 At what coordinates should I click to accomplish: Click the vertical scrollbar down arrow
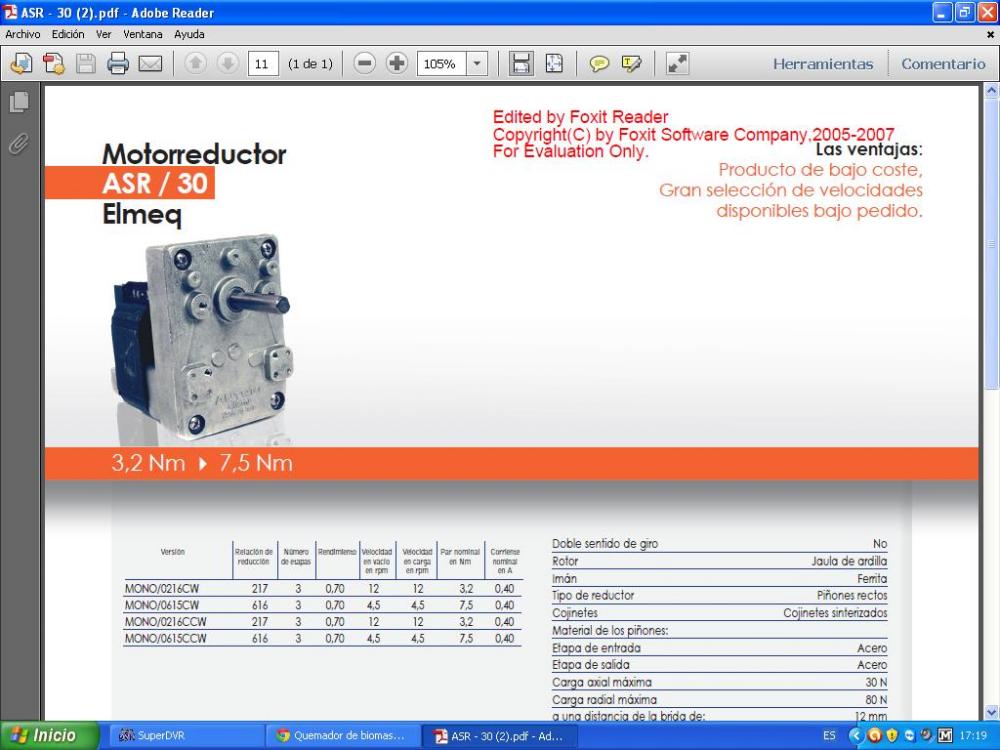(x=992, y=711)
